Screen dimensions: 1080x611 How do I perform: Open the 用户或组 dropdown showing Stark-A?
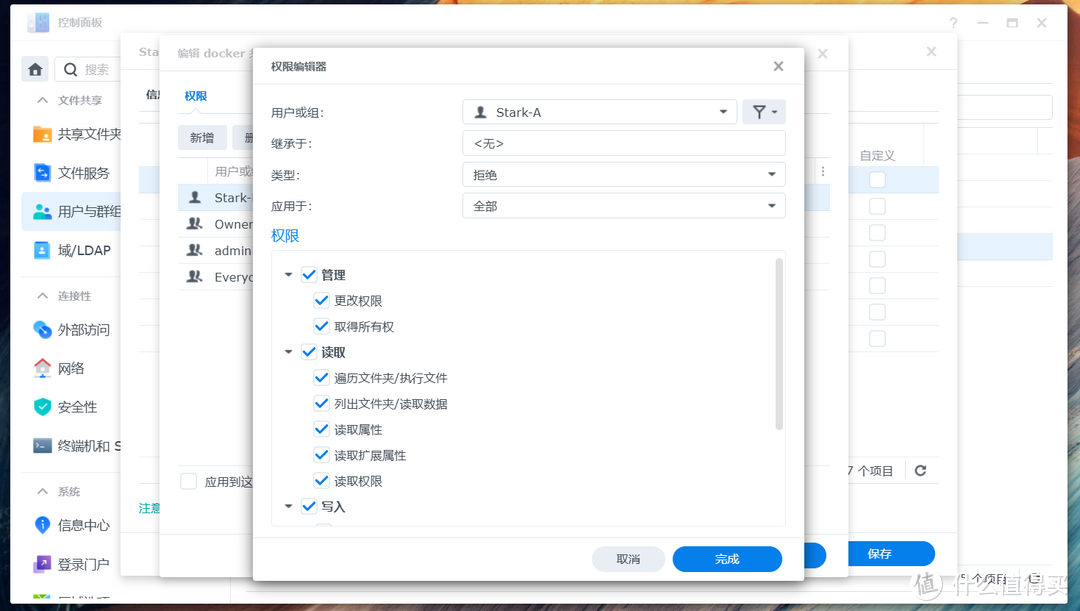tap(599, 111)
